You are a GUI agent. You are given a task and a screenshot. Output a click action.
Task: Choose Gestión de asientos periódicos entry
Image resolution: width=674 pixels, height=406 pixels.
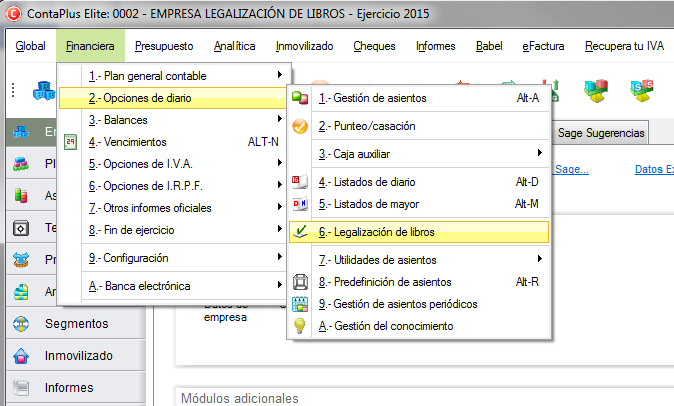coord(419,304)
